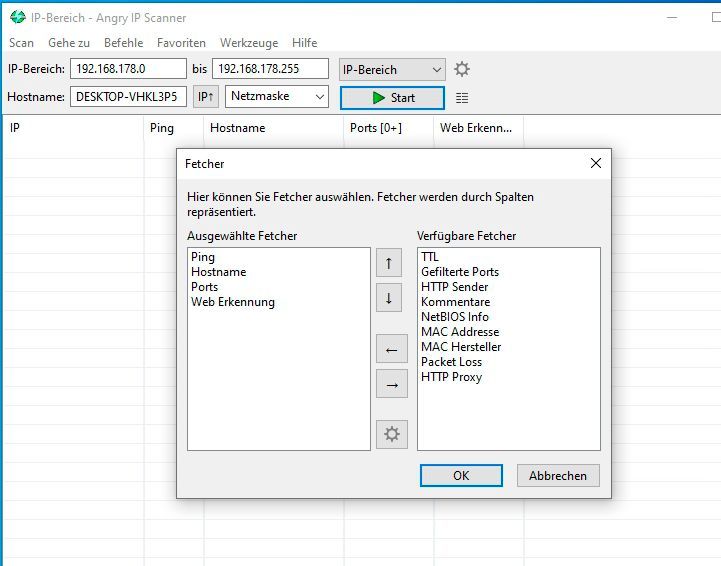
Task: Click the Ping column header
Action: click(x=174, y=128)
